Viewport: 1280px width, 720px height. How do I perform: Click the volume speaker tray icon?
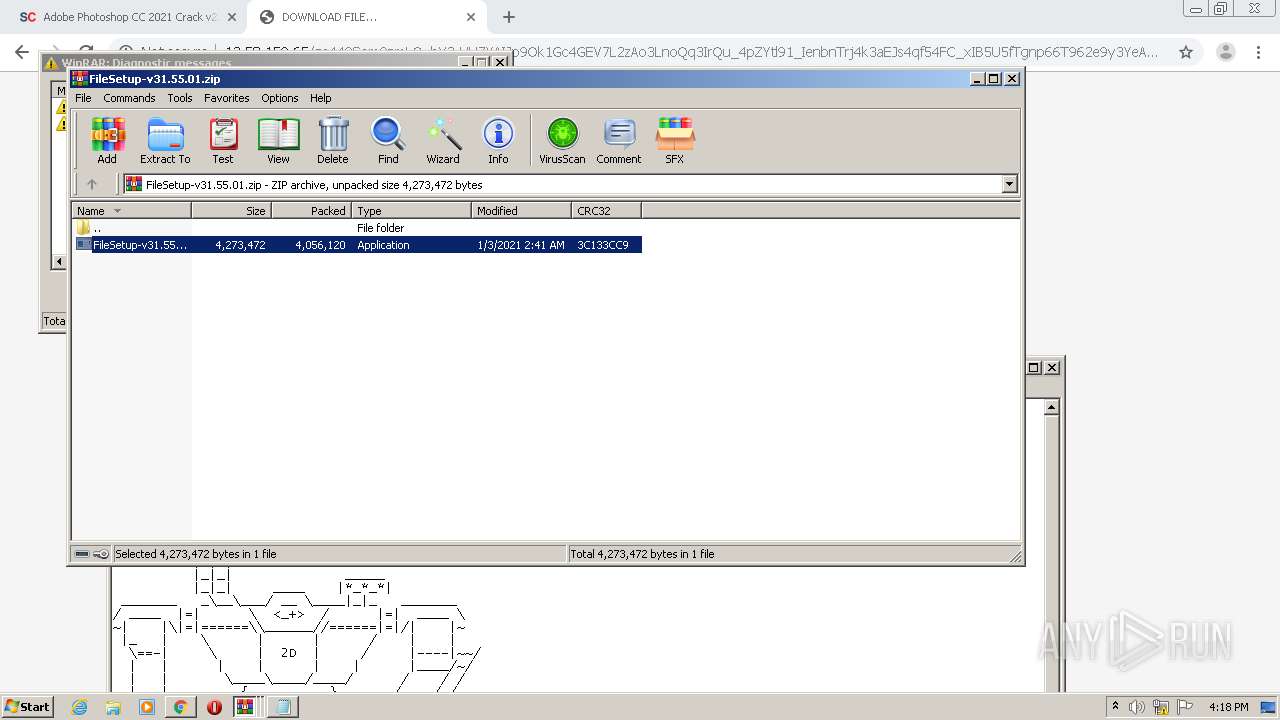point(1137,707)
